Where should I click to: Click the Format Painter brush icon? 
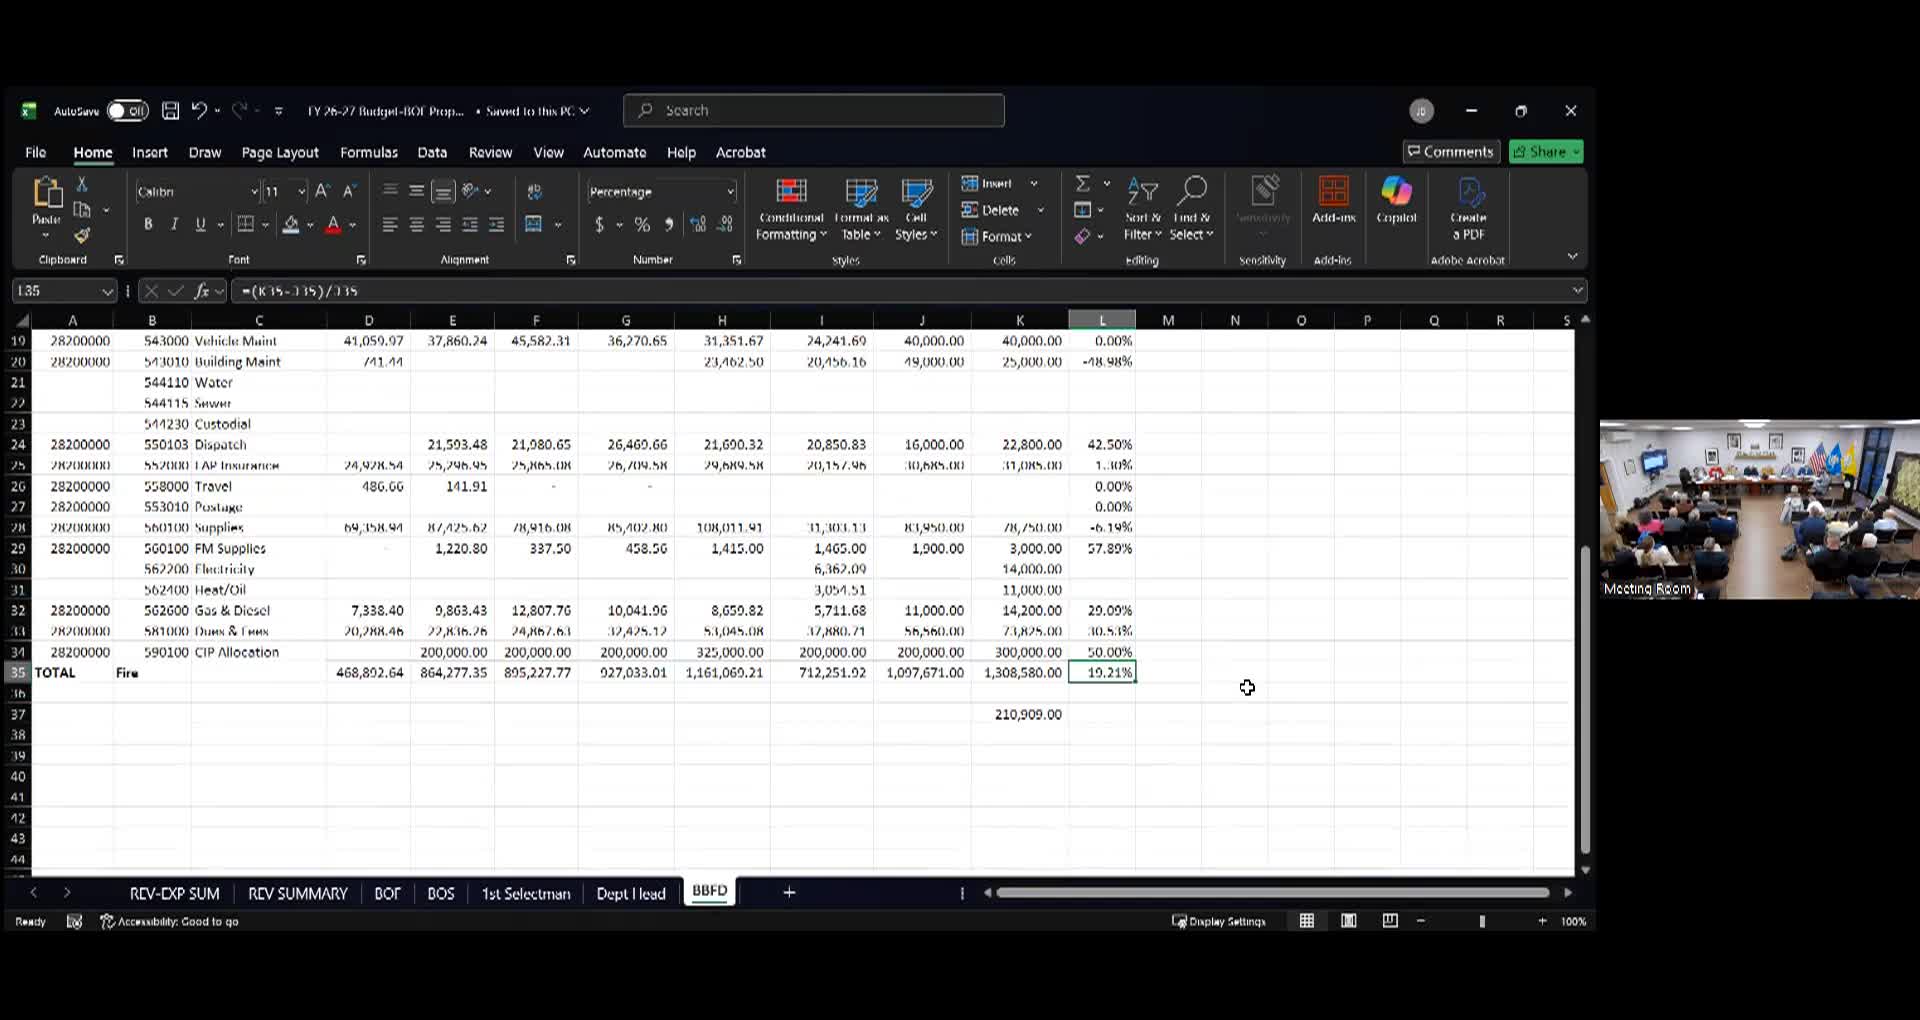82,236
